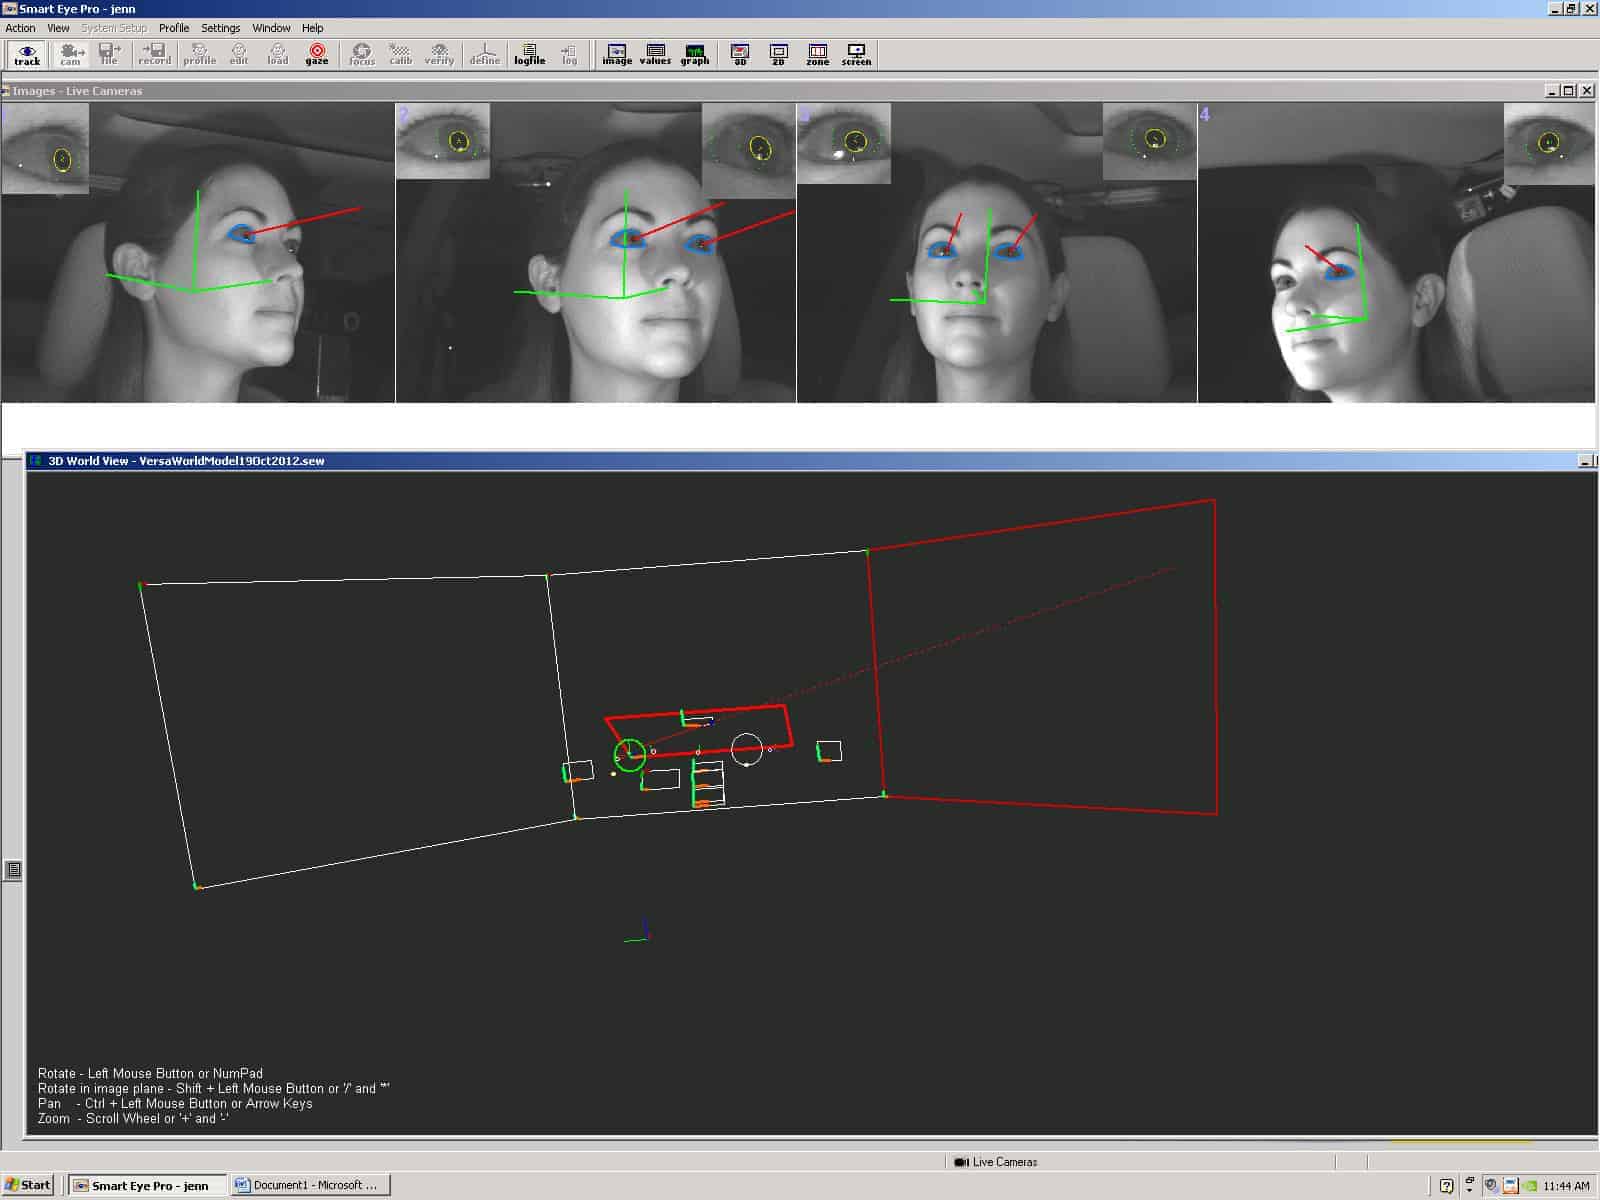Open the graph view

click(695, 54)
